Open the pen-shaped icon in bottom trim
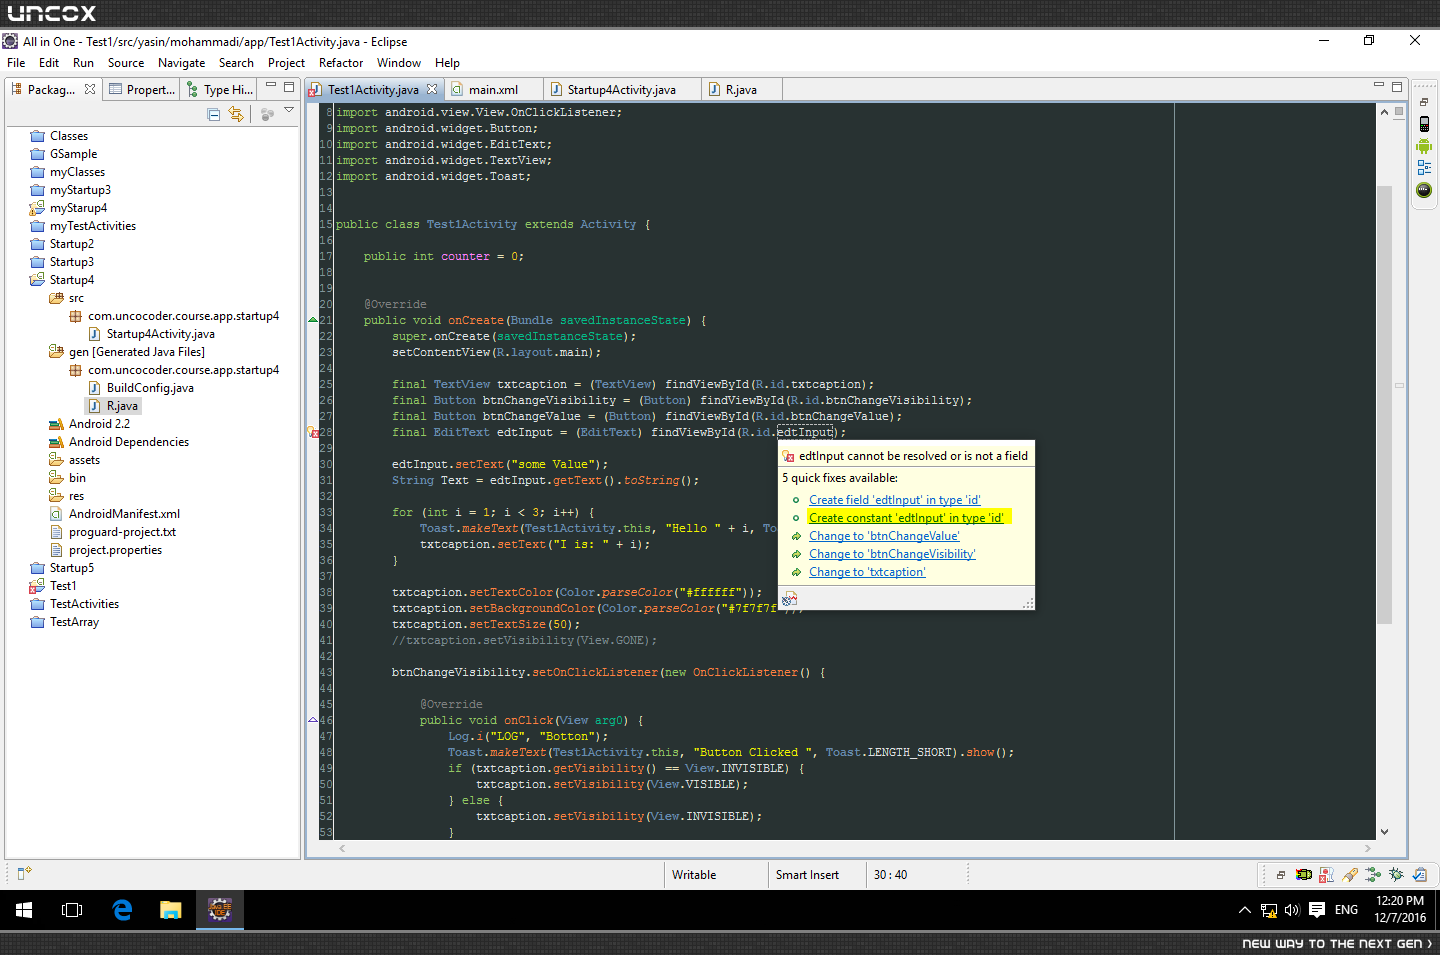 tap(1350, 875)
